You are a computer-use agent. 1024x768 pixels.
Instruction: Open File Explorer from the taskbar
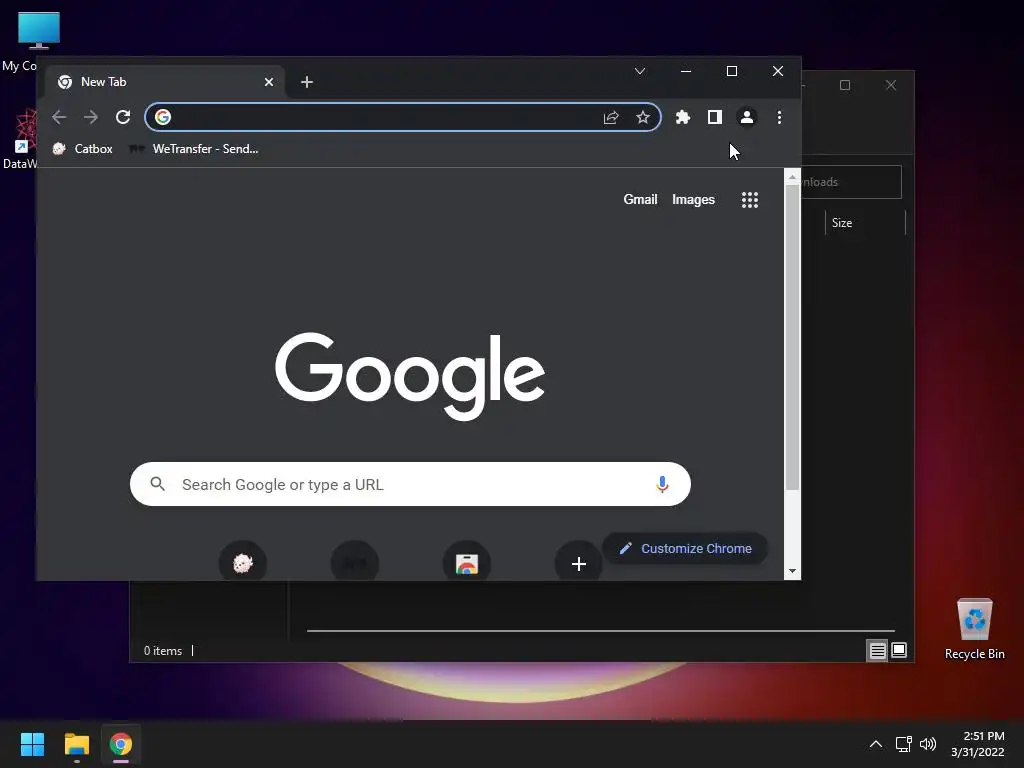click(x=76, y=744)
